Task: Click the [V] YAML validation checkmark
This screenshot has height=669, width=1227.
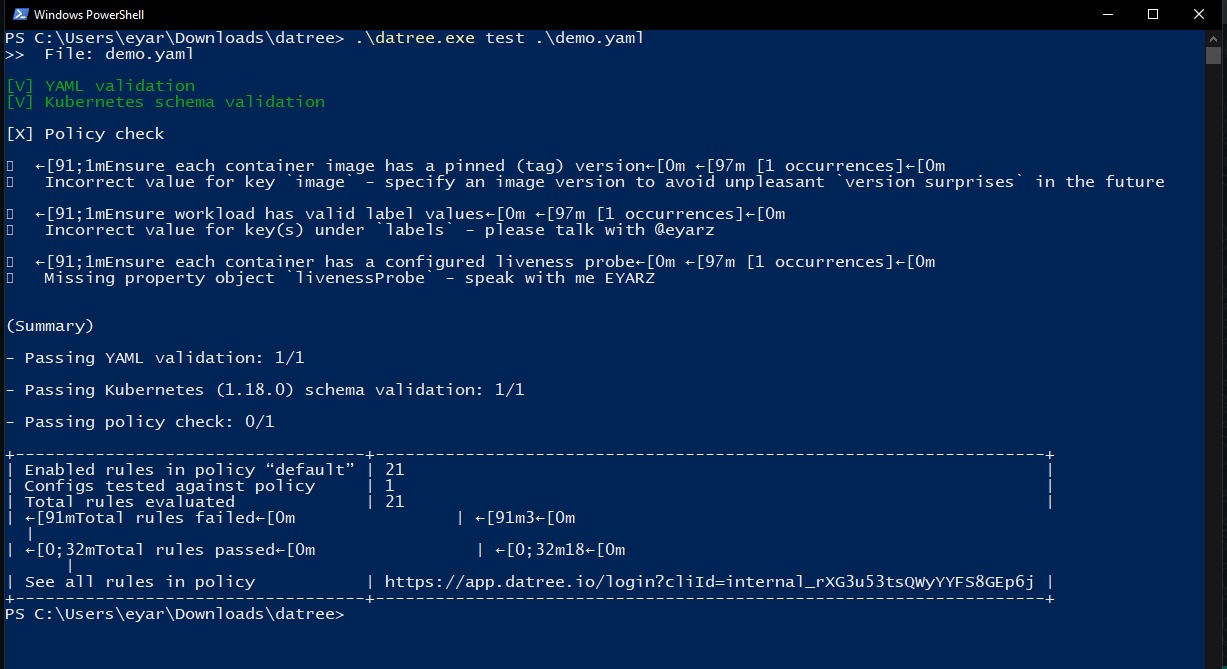Action: [x=19, y=85]
